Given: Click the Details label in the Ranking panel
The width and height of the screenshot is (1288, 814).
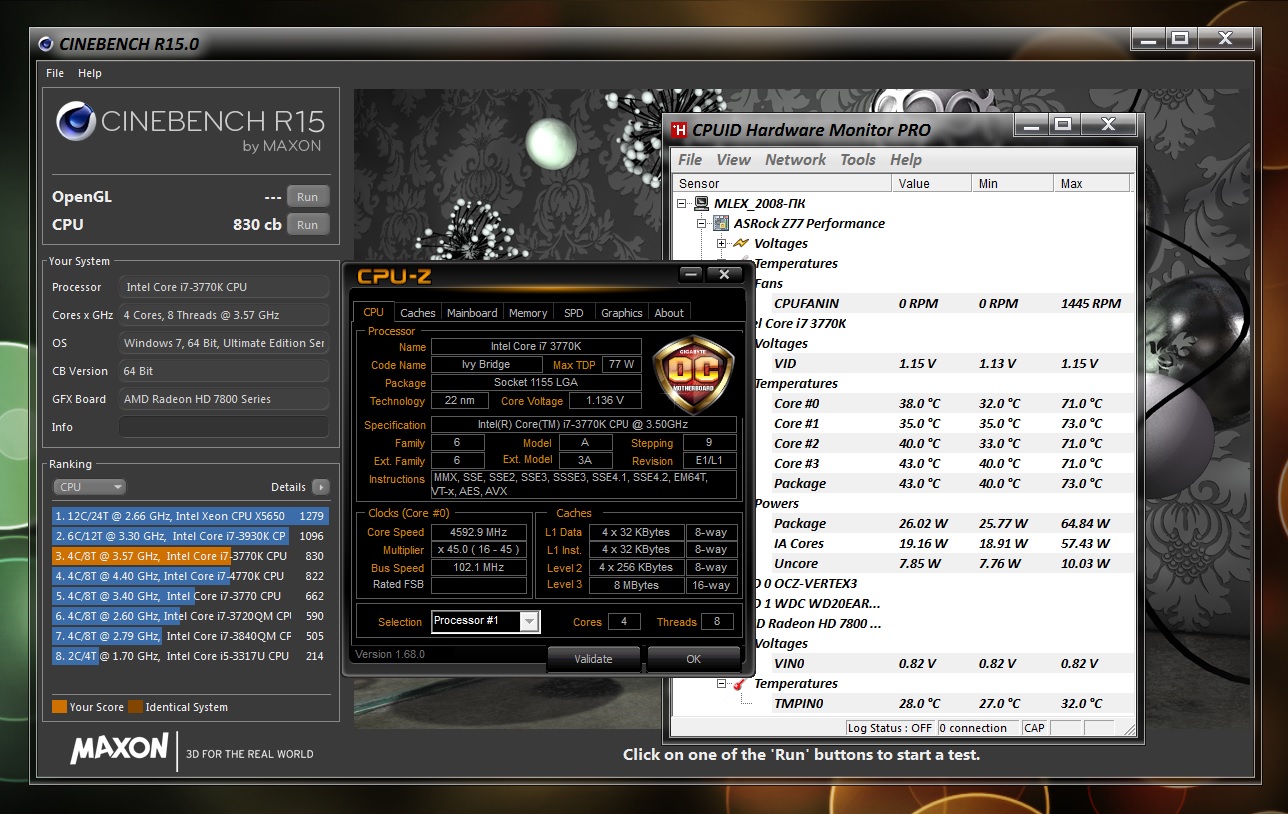Looking at the screenshot, I should tap(288, 487).
